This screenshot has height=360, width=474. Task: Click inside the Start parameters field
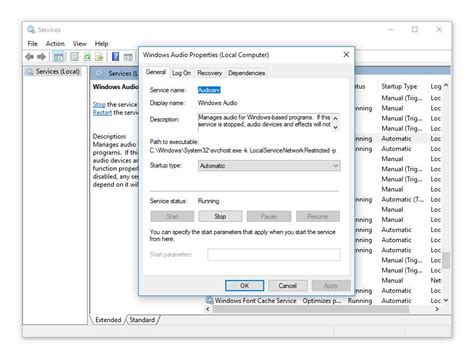[x=274, y=254]
